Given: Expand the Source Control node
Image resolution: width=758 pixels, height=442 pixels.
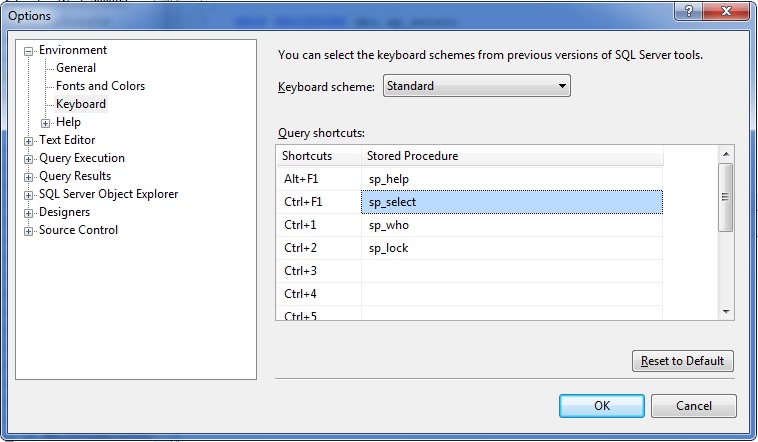Looking at the screenshot, I should coord(29,231).
